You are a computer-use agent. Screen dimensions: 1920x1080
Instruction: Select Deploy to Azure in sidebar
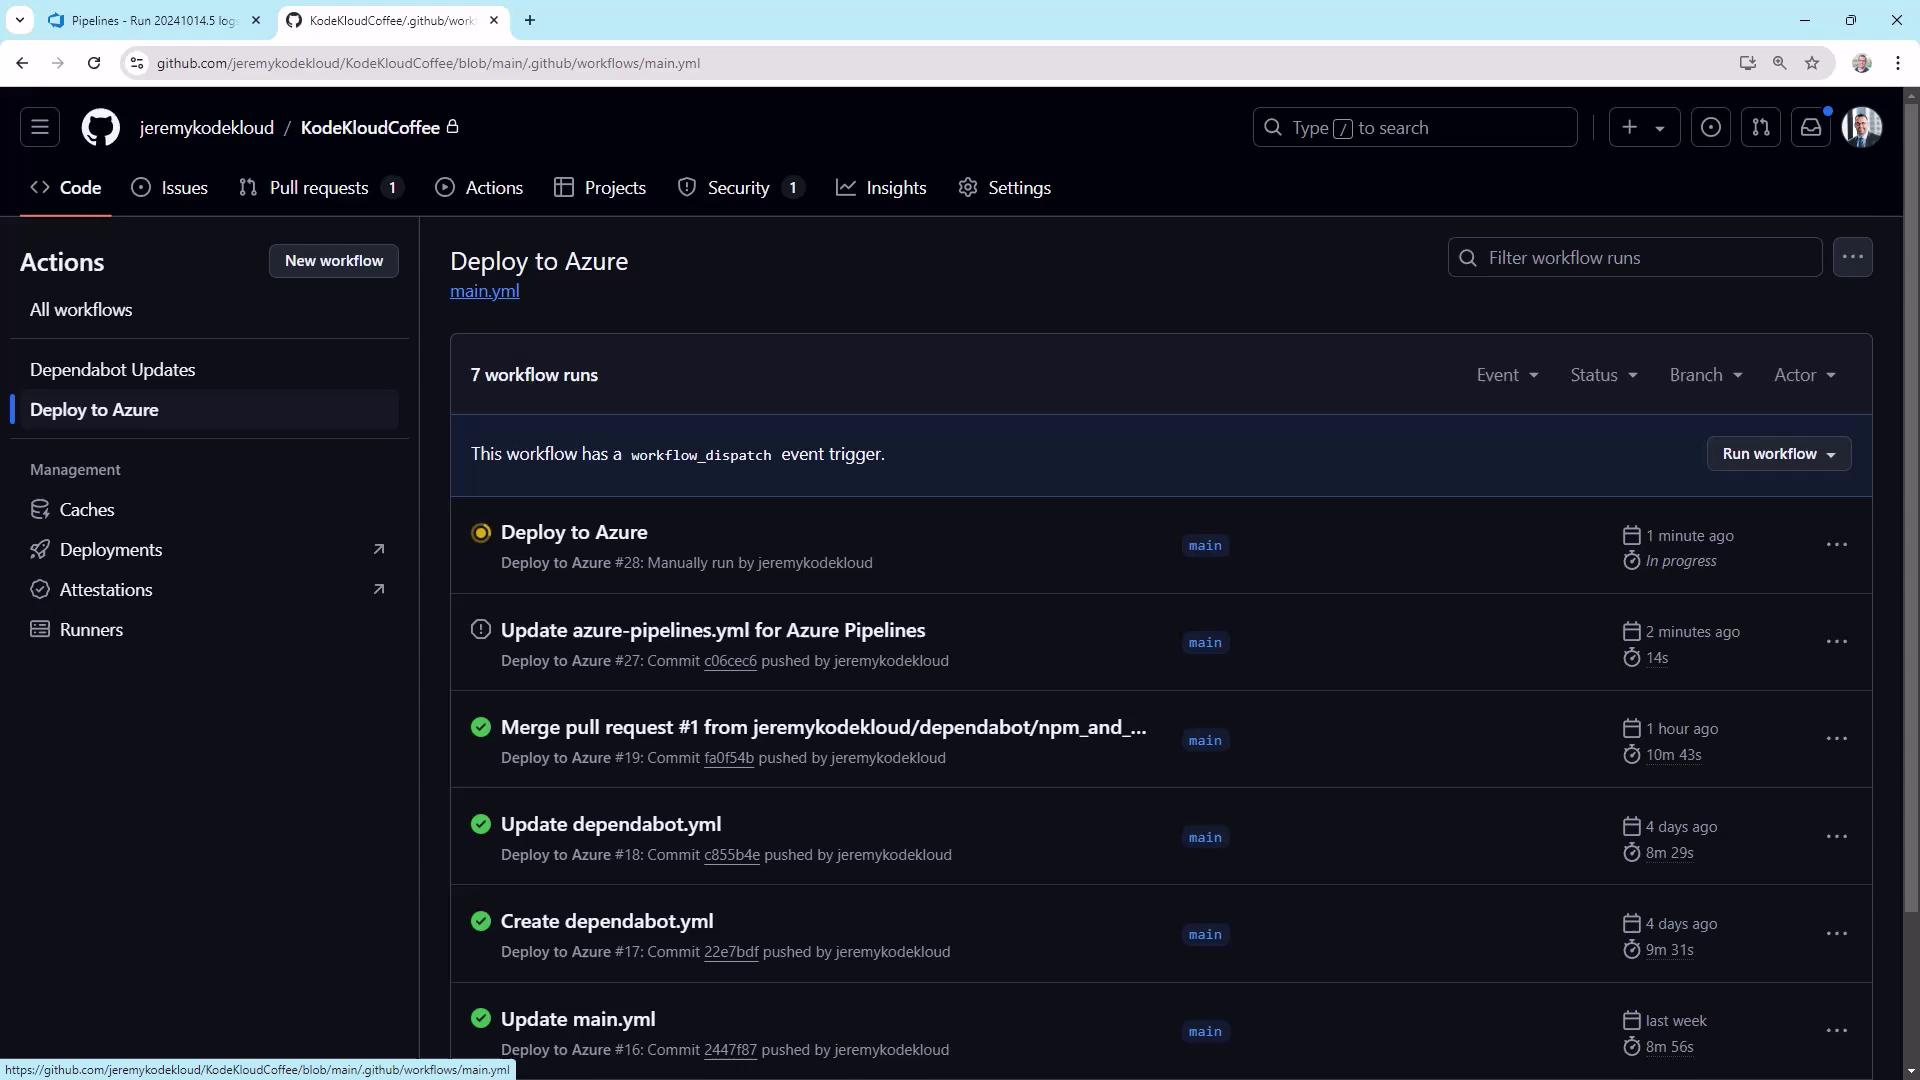tap(204, 410)
